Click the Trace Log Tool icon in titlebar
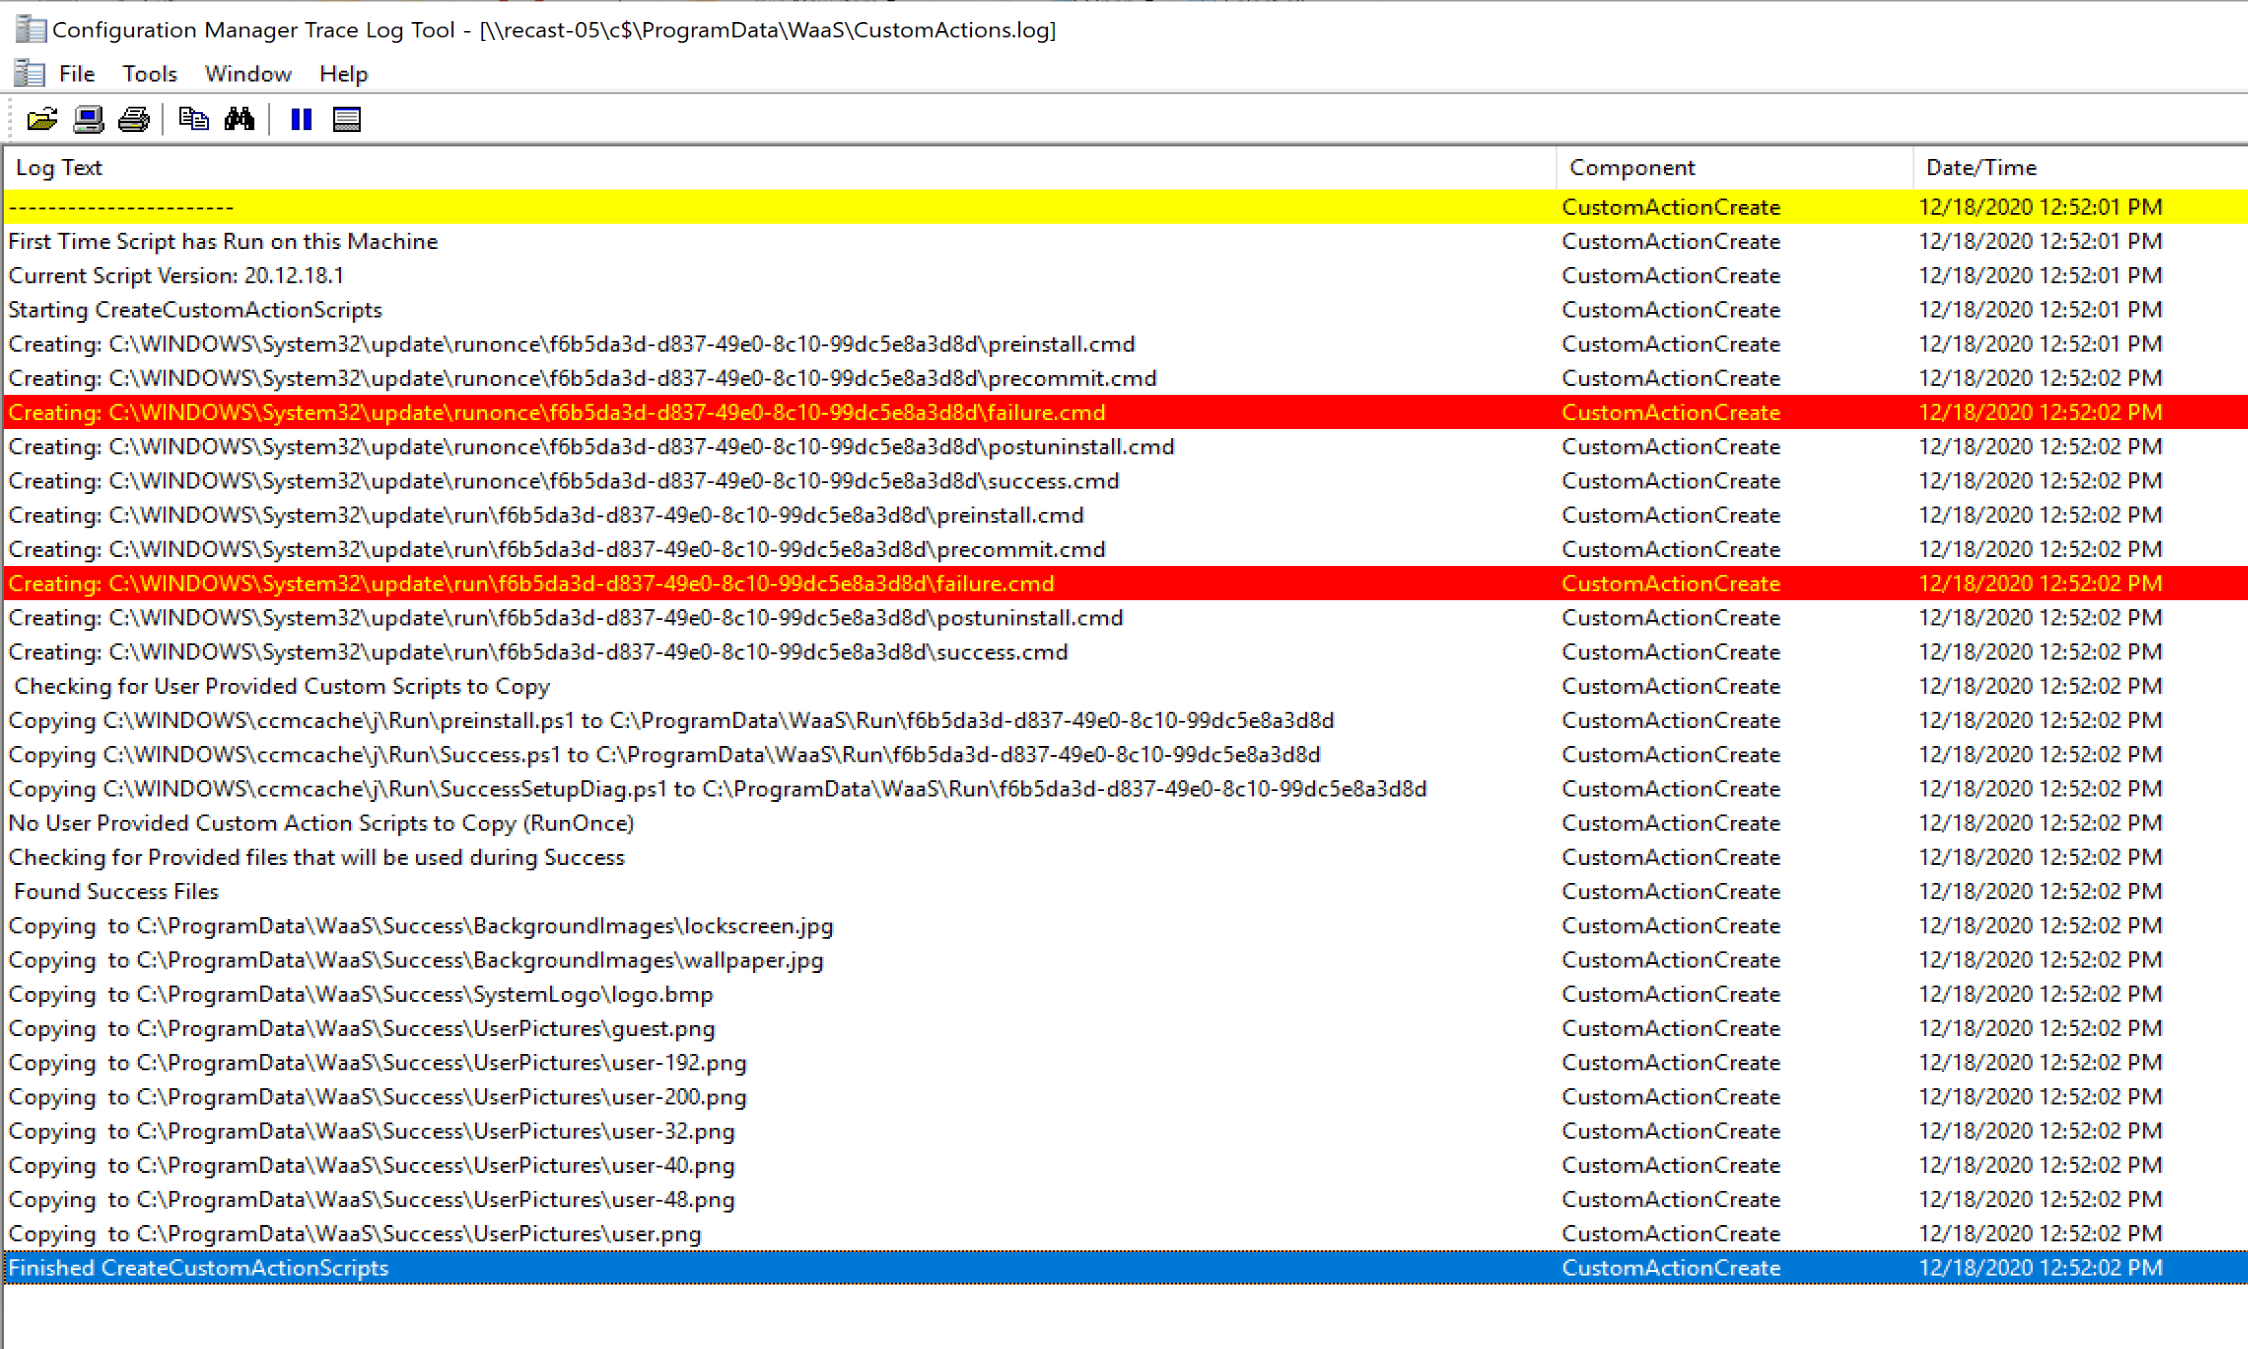 (x=30, y=28)
